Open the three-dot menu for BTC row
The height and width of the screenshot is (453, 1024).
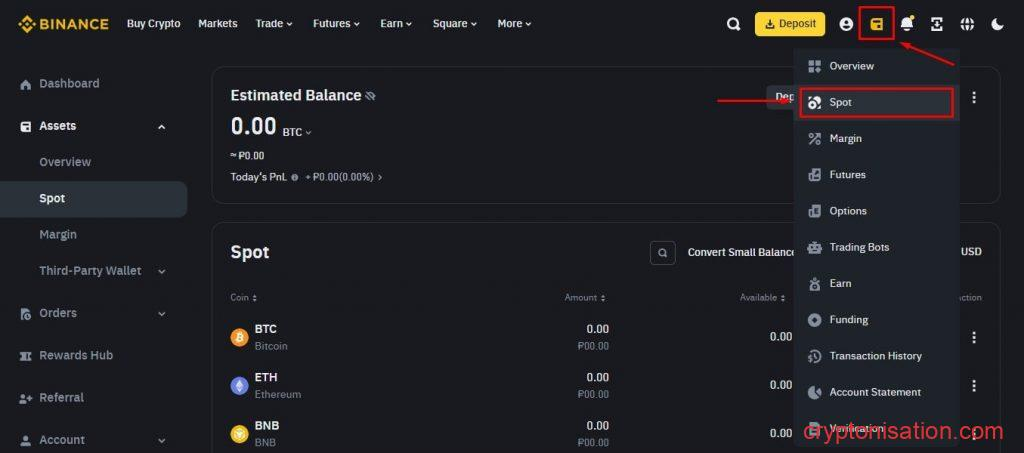pos(974,337)
